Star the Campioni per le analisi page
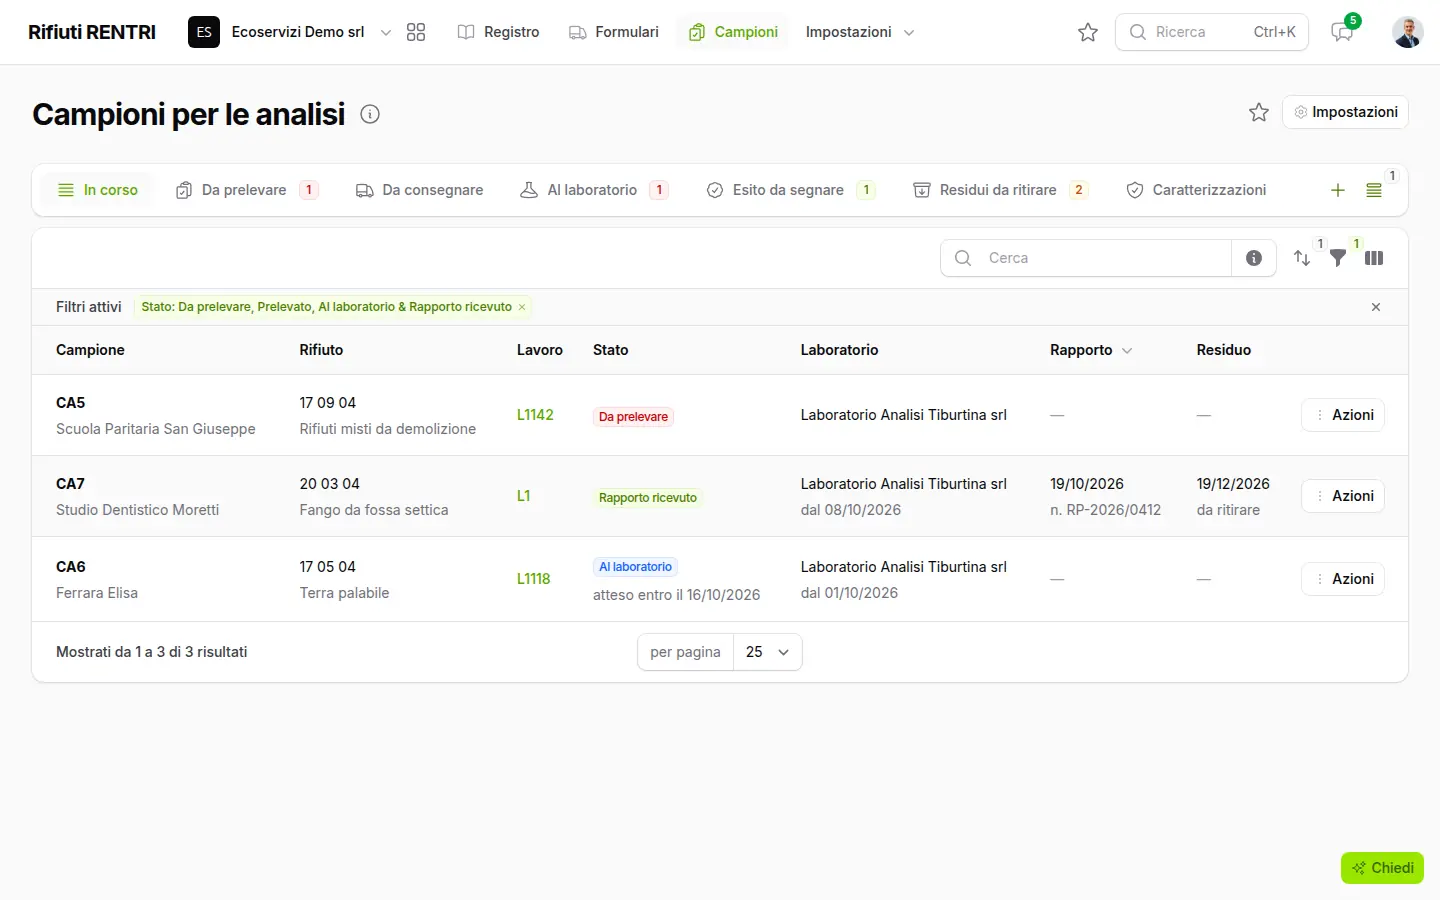This screenshot has height=900, width=1440. (x=1259, y=112)
